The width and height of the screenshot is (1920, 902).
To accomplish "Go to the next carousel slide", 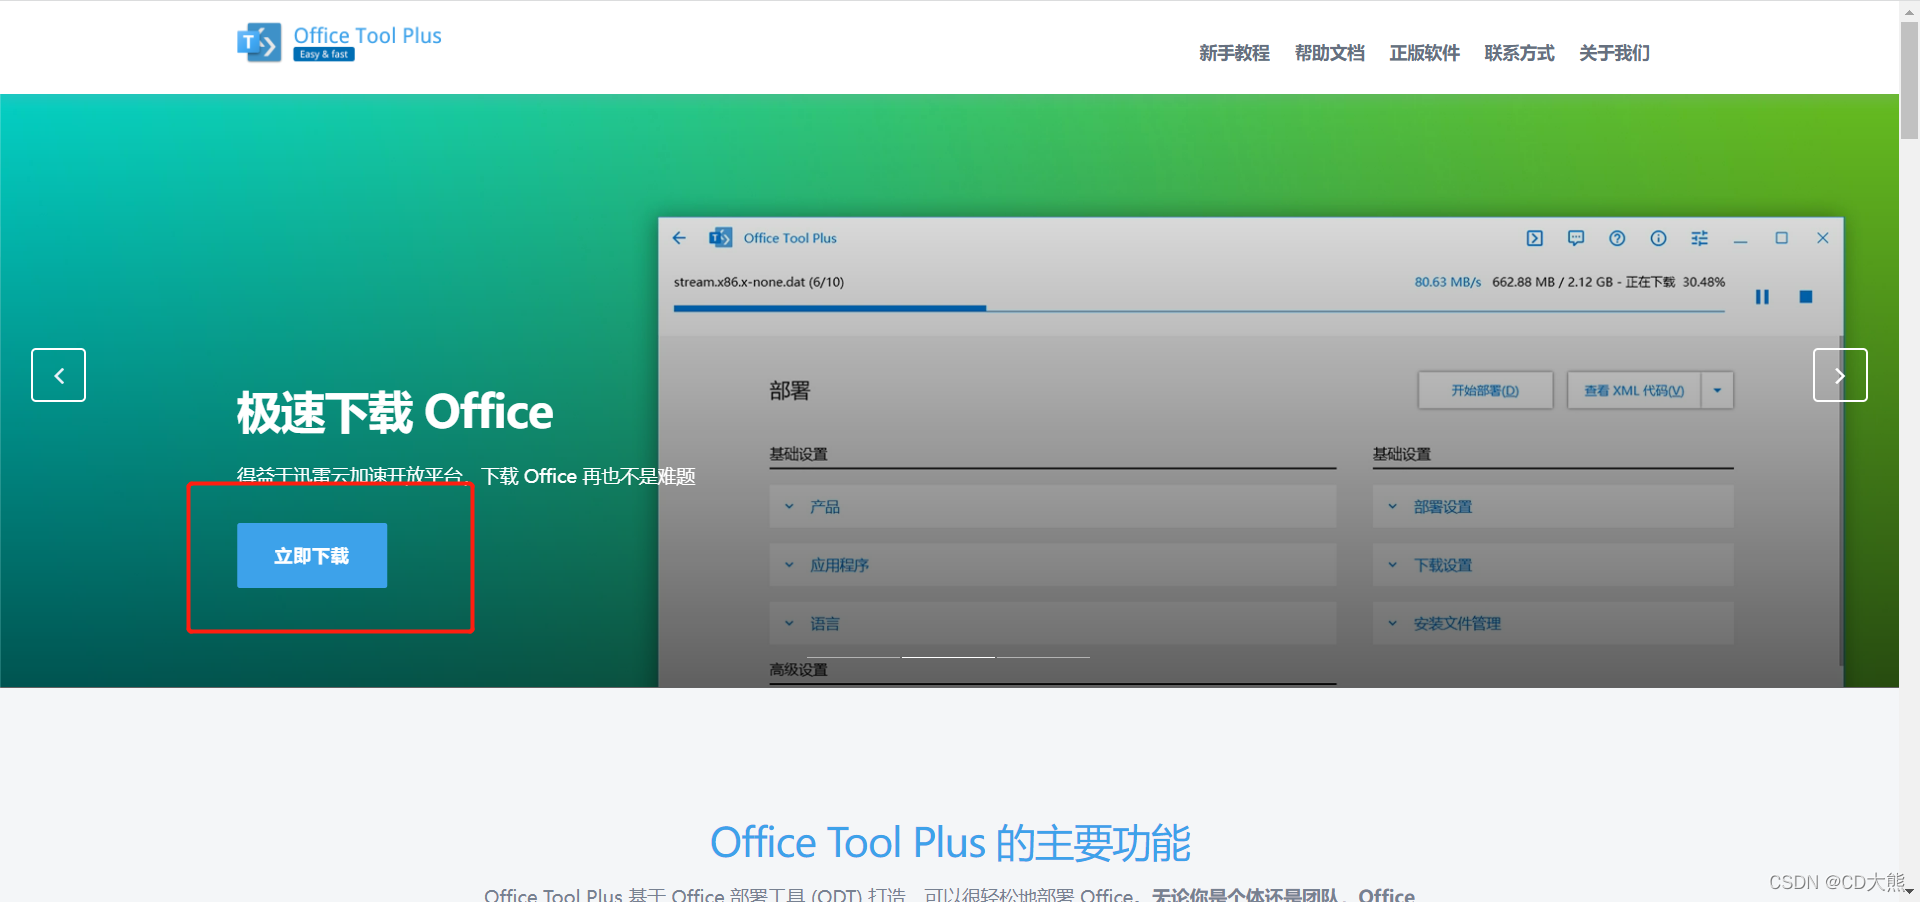I will coord(1840,375).
